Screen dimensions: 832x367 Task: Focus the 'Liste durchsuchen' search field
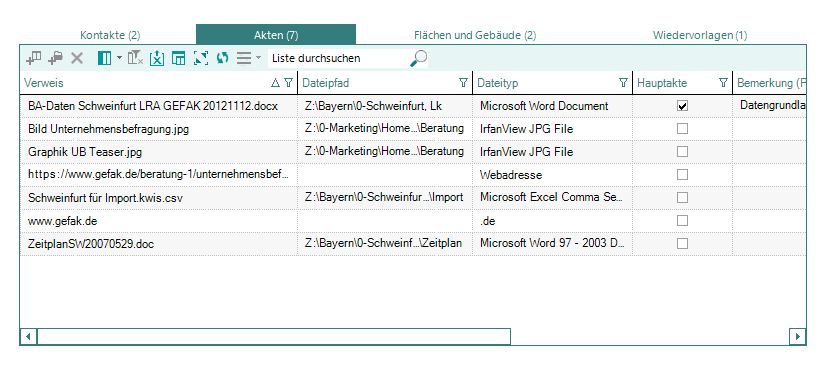tap(339, 58)
